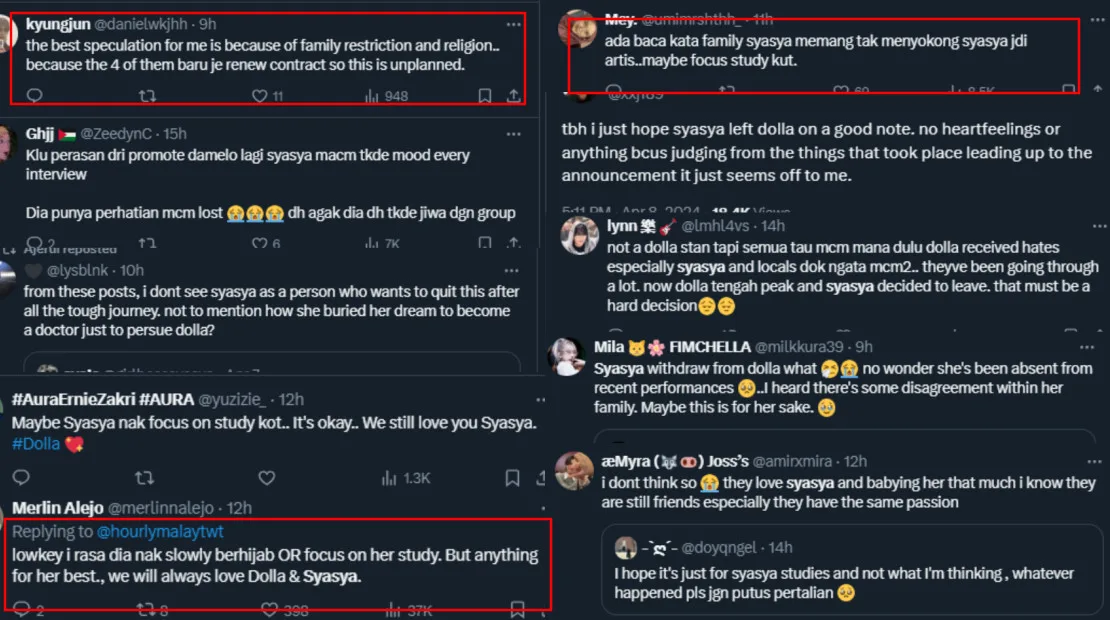View analytics of kyungjun's tweet showing 948
The image size is (1110, 620).
pyautogui.click(x=387, y=96)
